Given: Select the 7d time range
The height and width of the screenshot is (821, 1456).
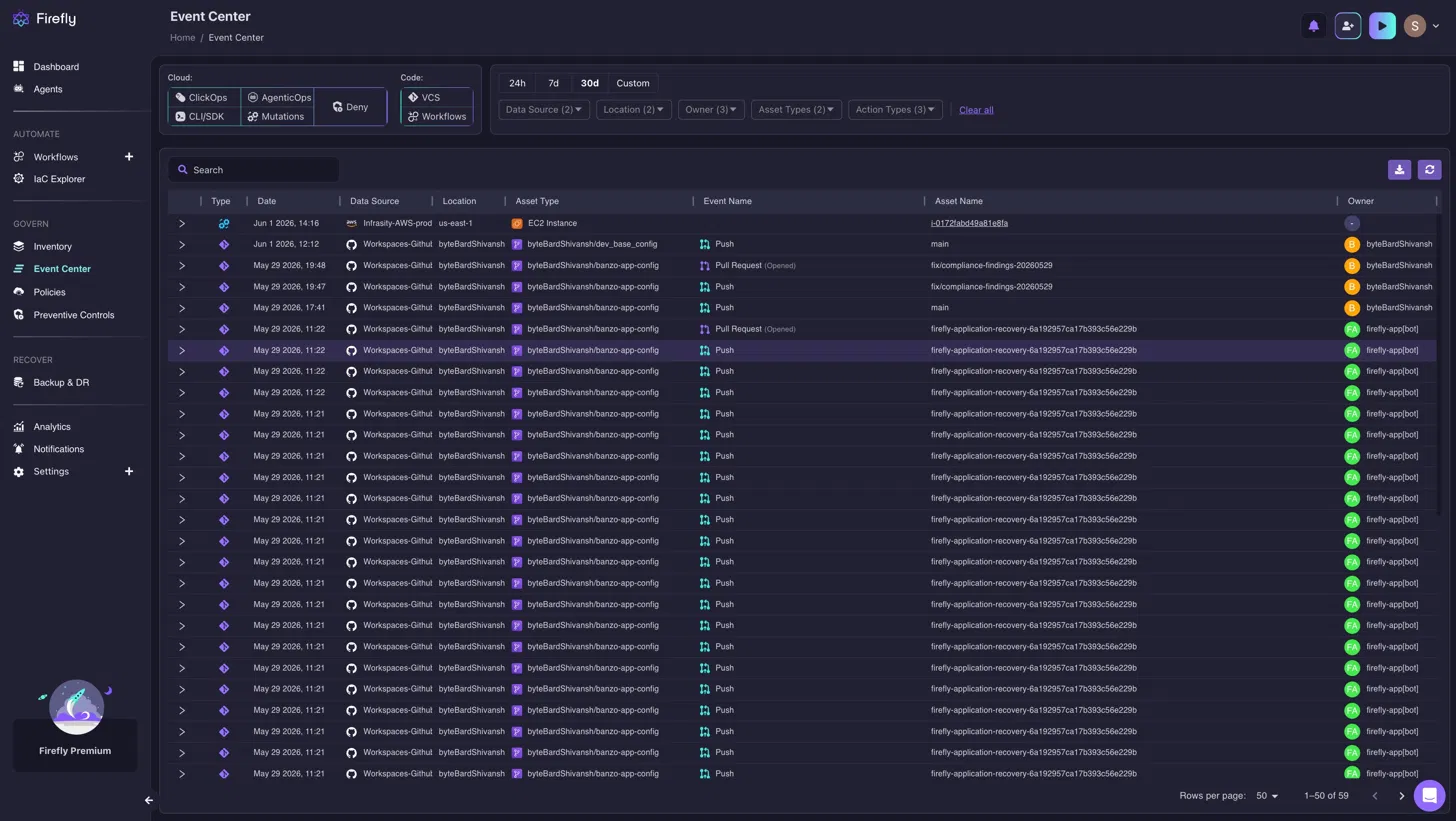Looking at the screenshot, I should pyautogui.click(x=553, y=83).
